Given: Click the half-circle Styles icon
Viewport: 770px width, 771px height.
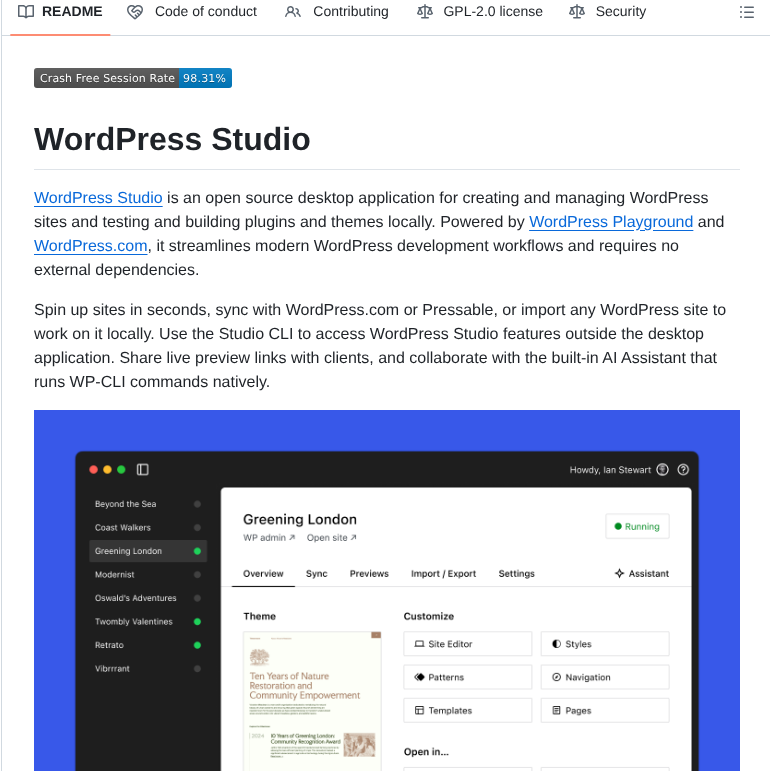Looking at the screenshot, I should click(x=556, y=644).
